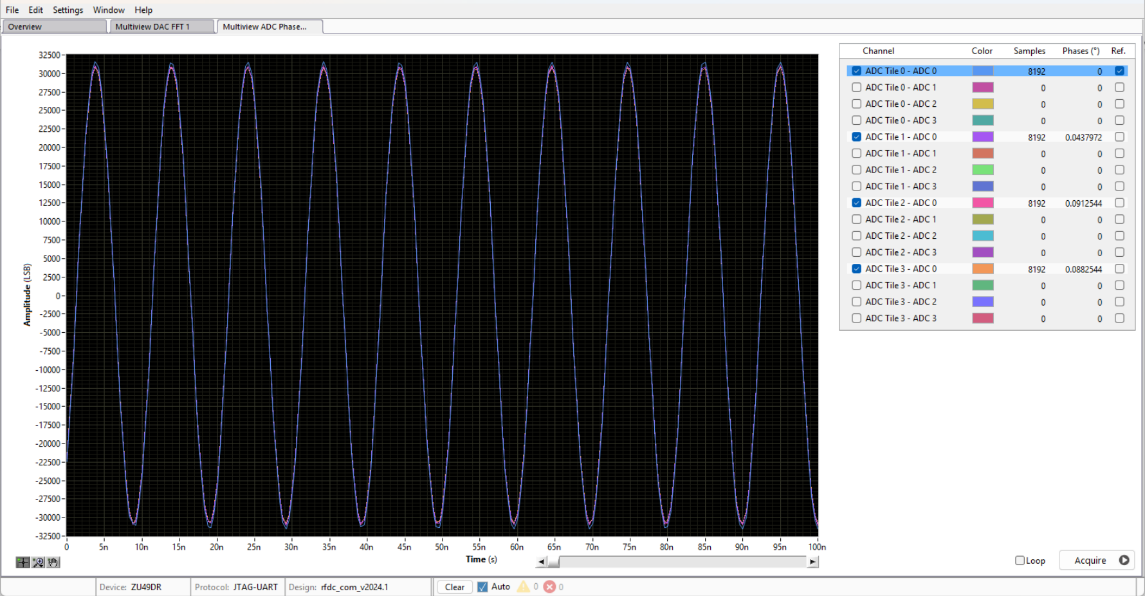Switch to the Overview tab
1145x596 pixels.
pos(55,26)
